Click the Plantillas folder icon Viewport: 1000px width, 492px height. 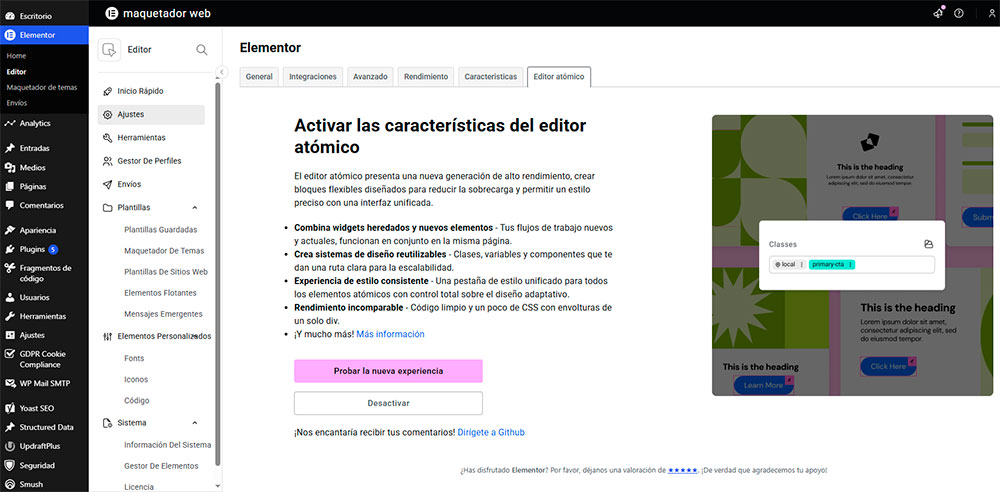(x=107, y=207)
